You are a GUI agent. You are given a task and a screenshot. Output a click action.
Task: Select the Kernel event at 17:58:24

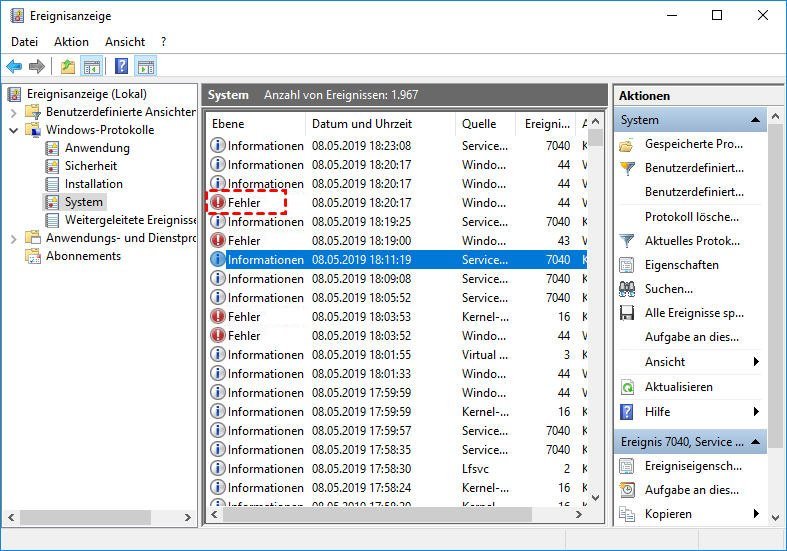point(397,488)
